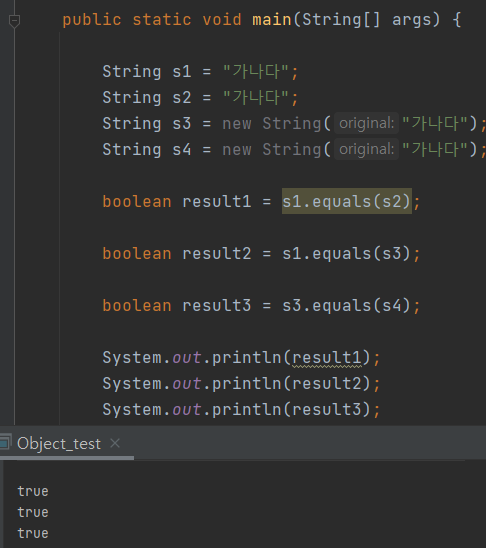The width and height of the screenshot is (486, 548).
Task: Click the second 'true' console output line
Action: point(33,512)
